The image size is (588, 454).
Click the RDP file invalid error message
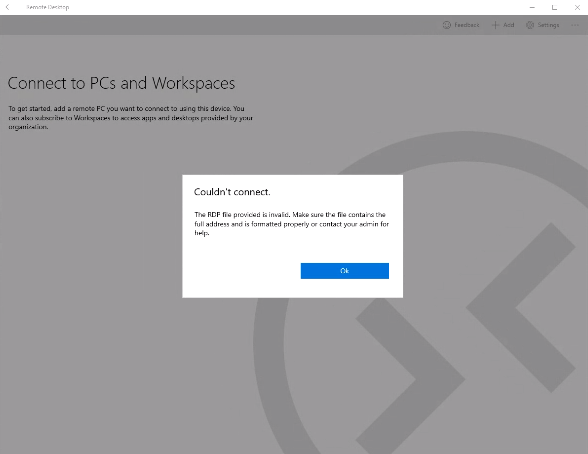pyautogui.click(x=291, y=224)
